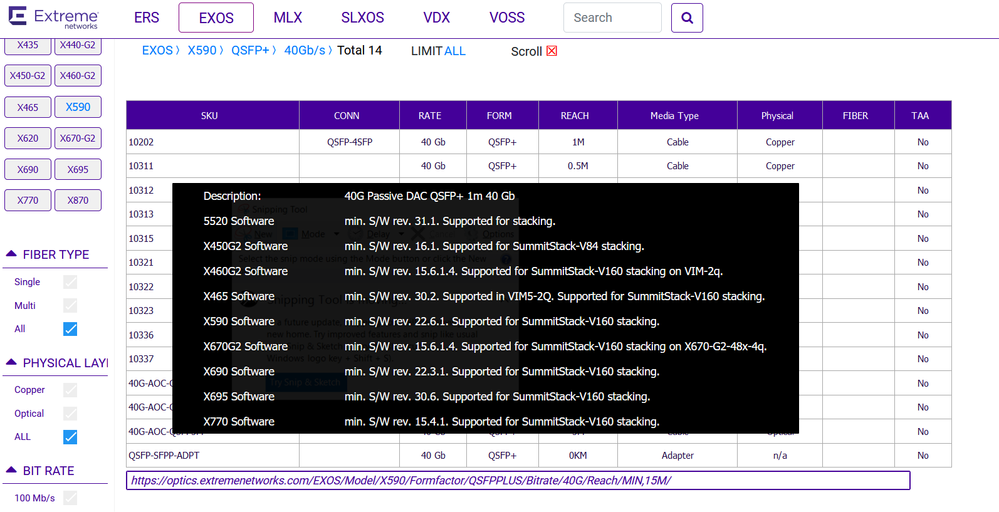The height and width of the screenshot is (512, 999).
Task: Toggle the fiber type All checkbox
Action: click(x=70, y=329)
